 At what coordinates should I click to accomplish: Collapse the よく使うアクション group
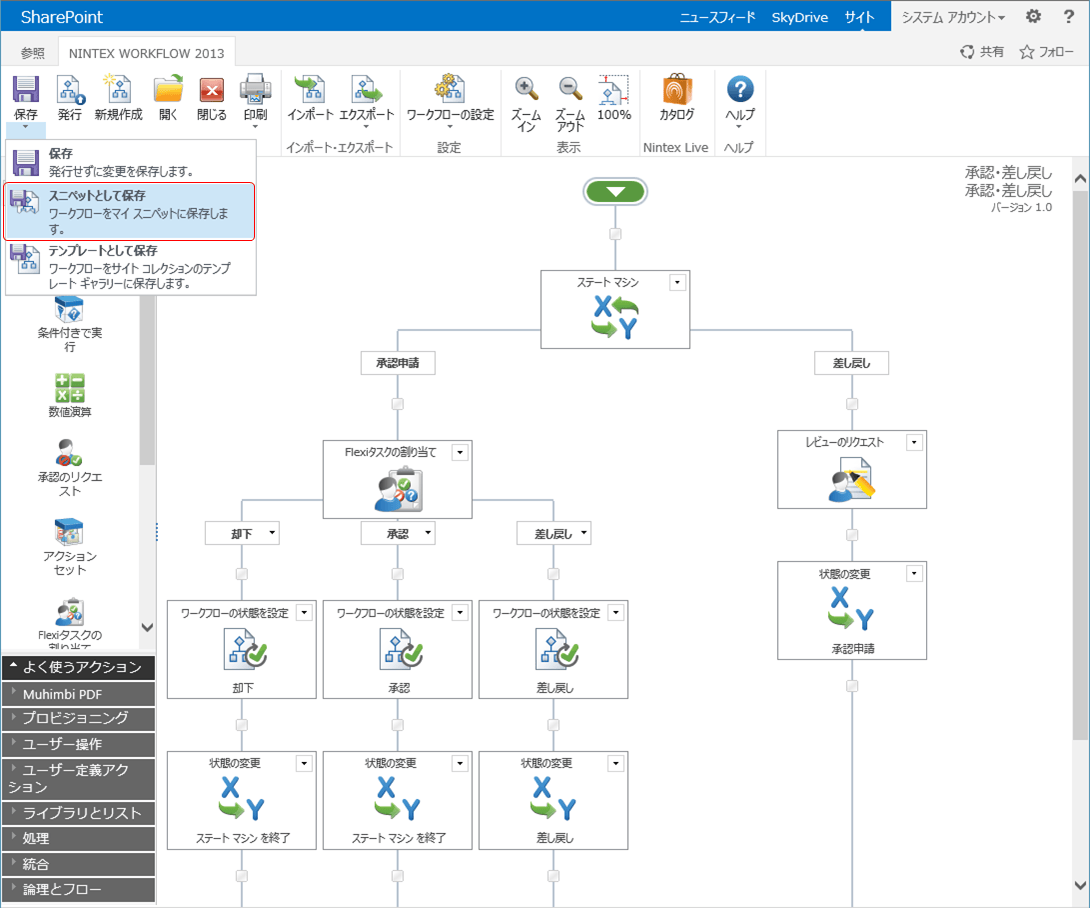tap(78, 667)
